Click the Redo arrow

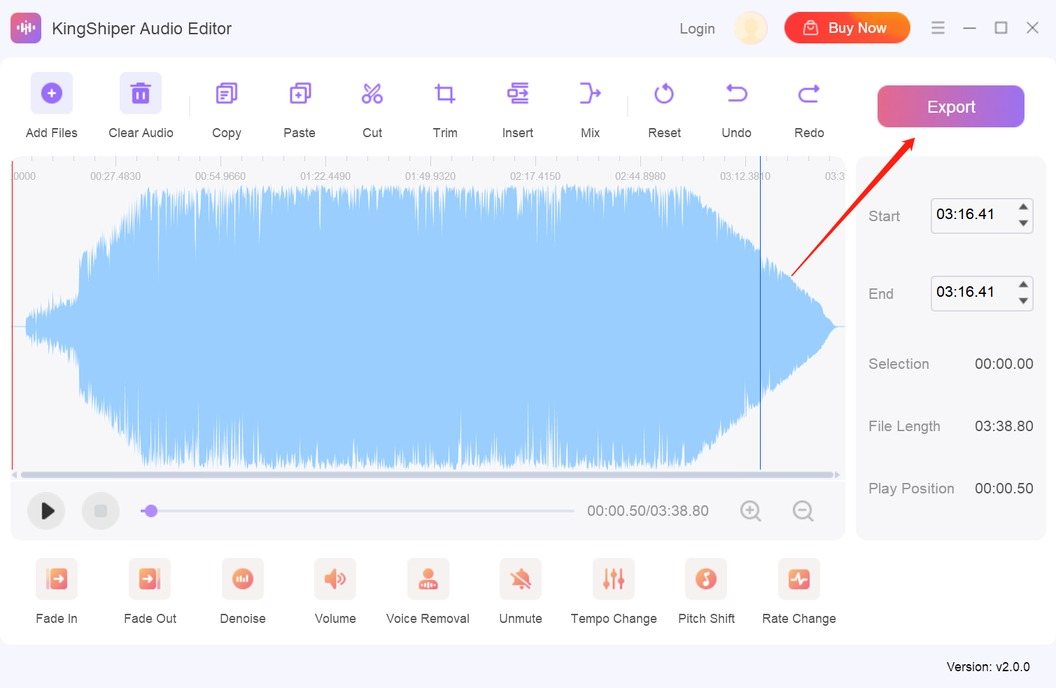click(809, 94)
